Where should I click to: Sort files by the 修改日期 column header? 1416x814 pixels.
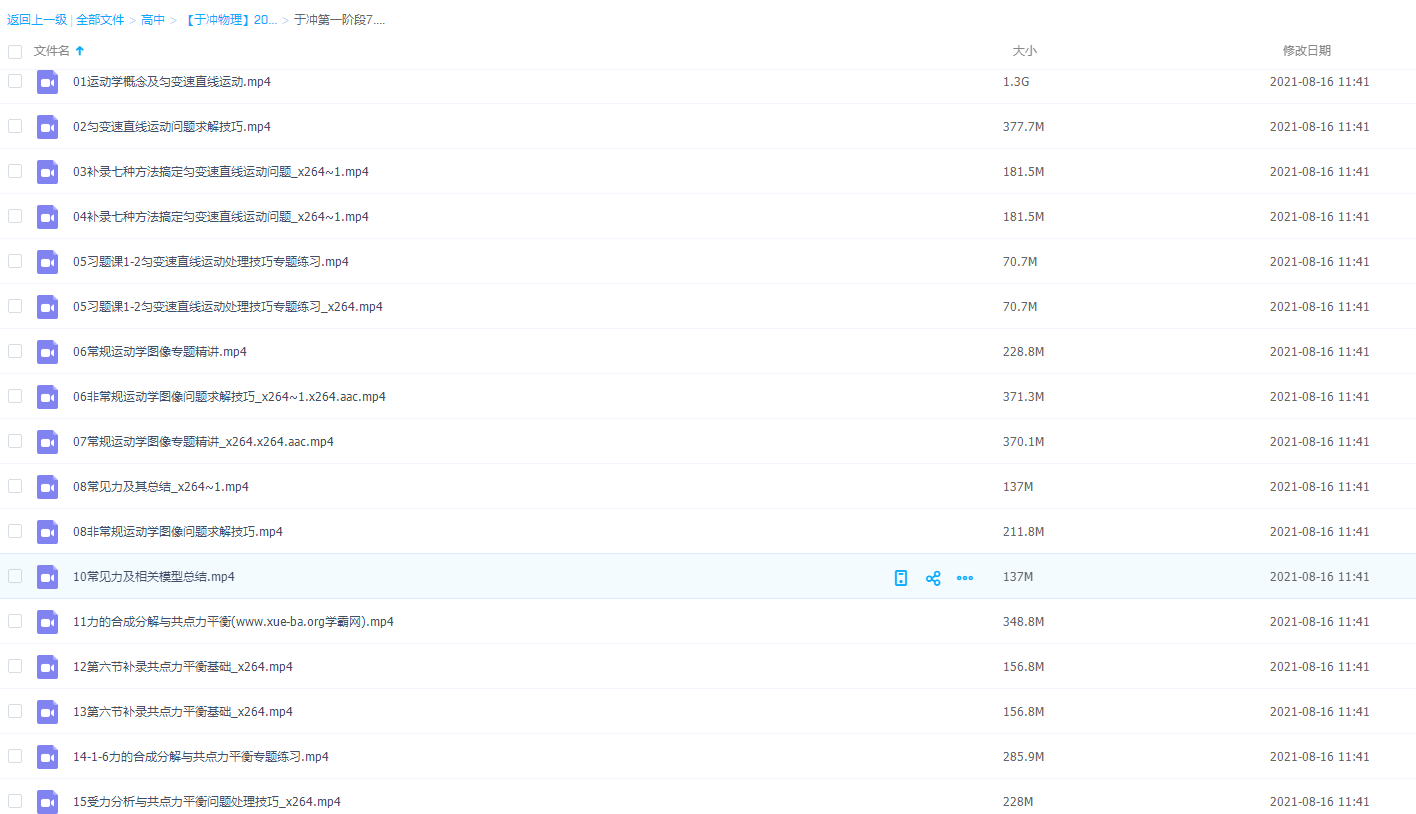point(1306,51)
